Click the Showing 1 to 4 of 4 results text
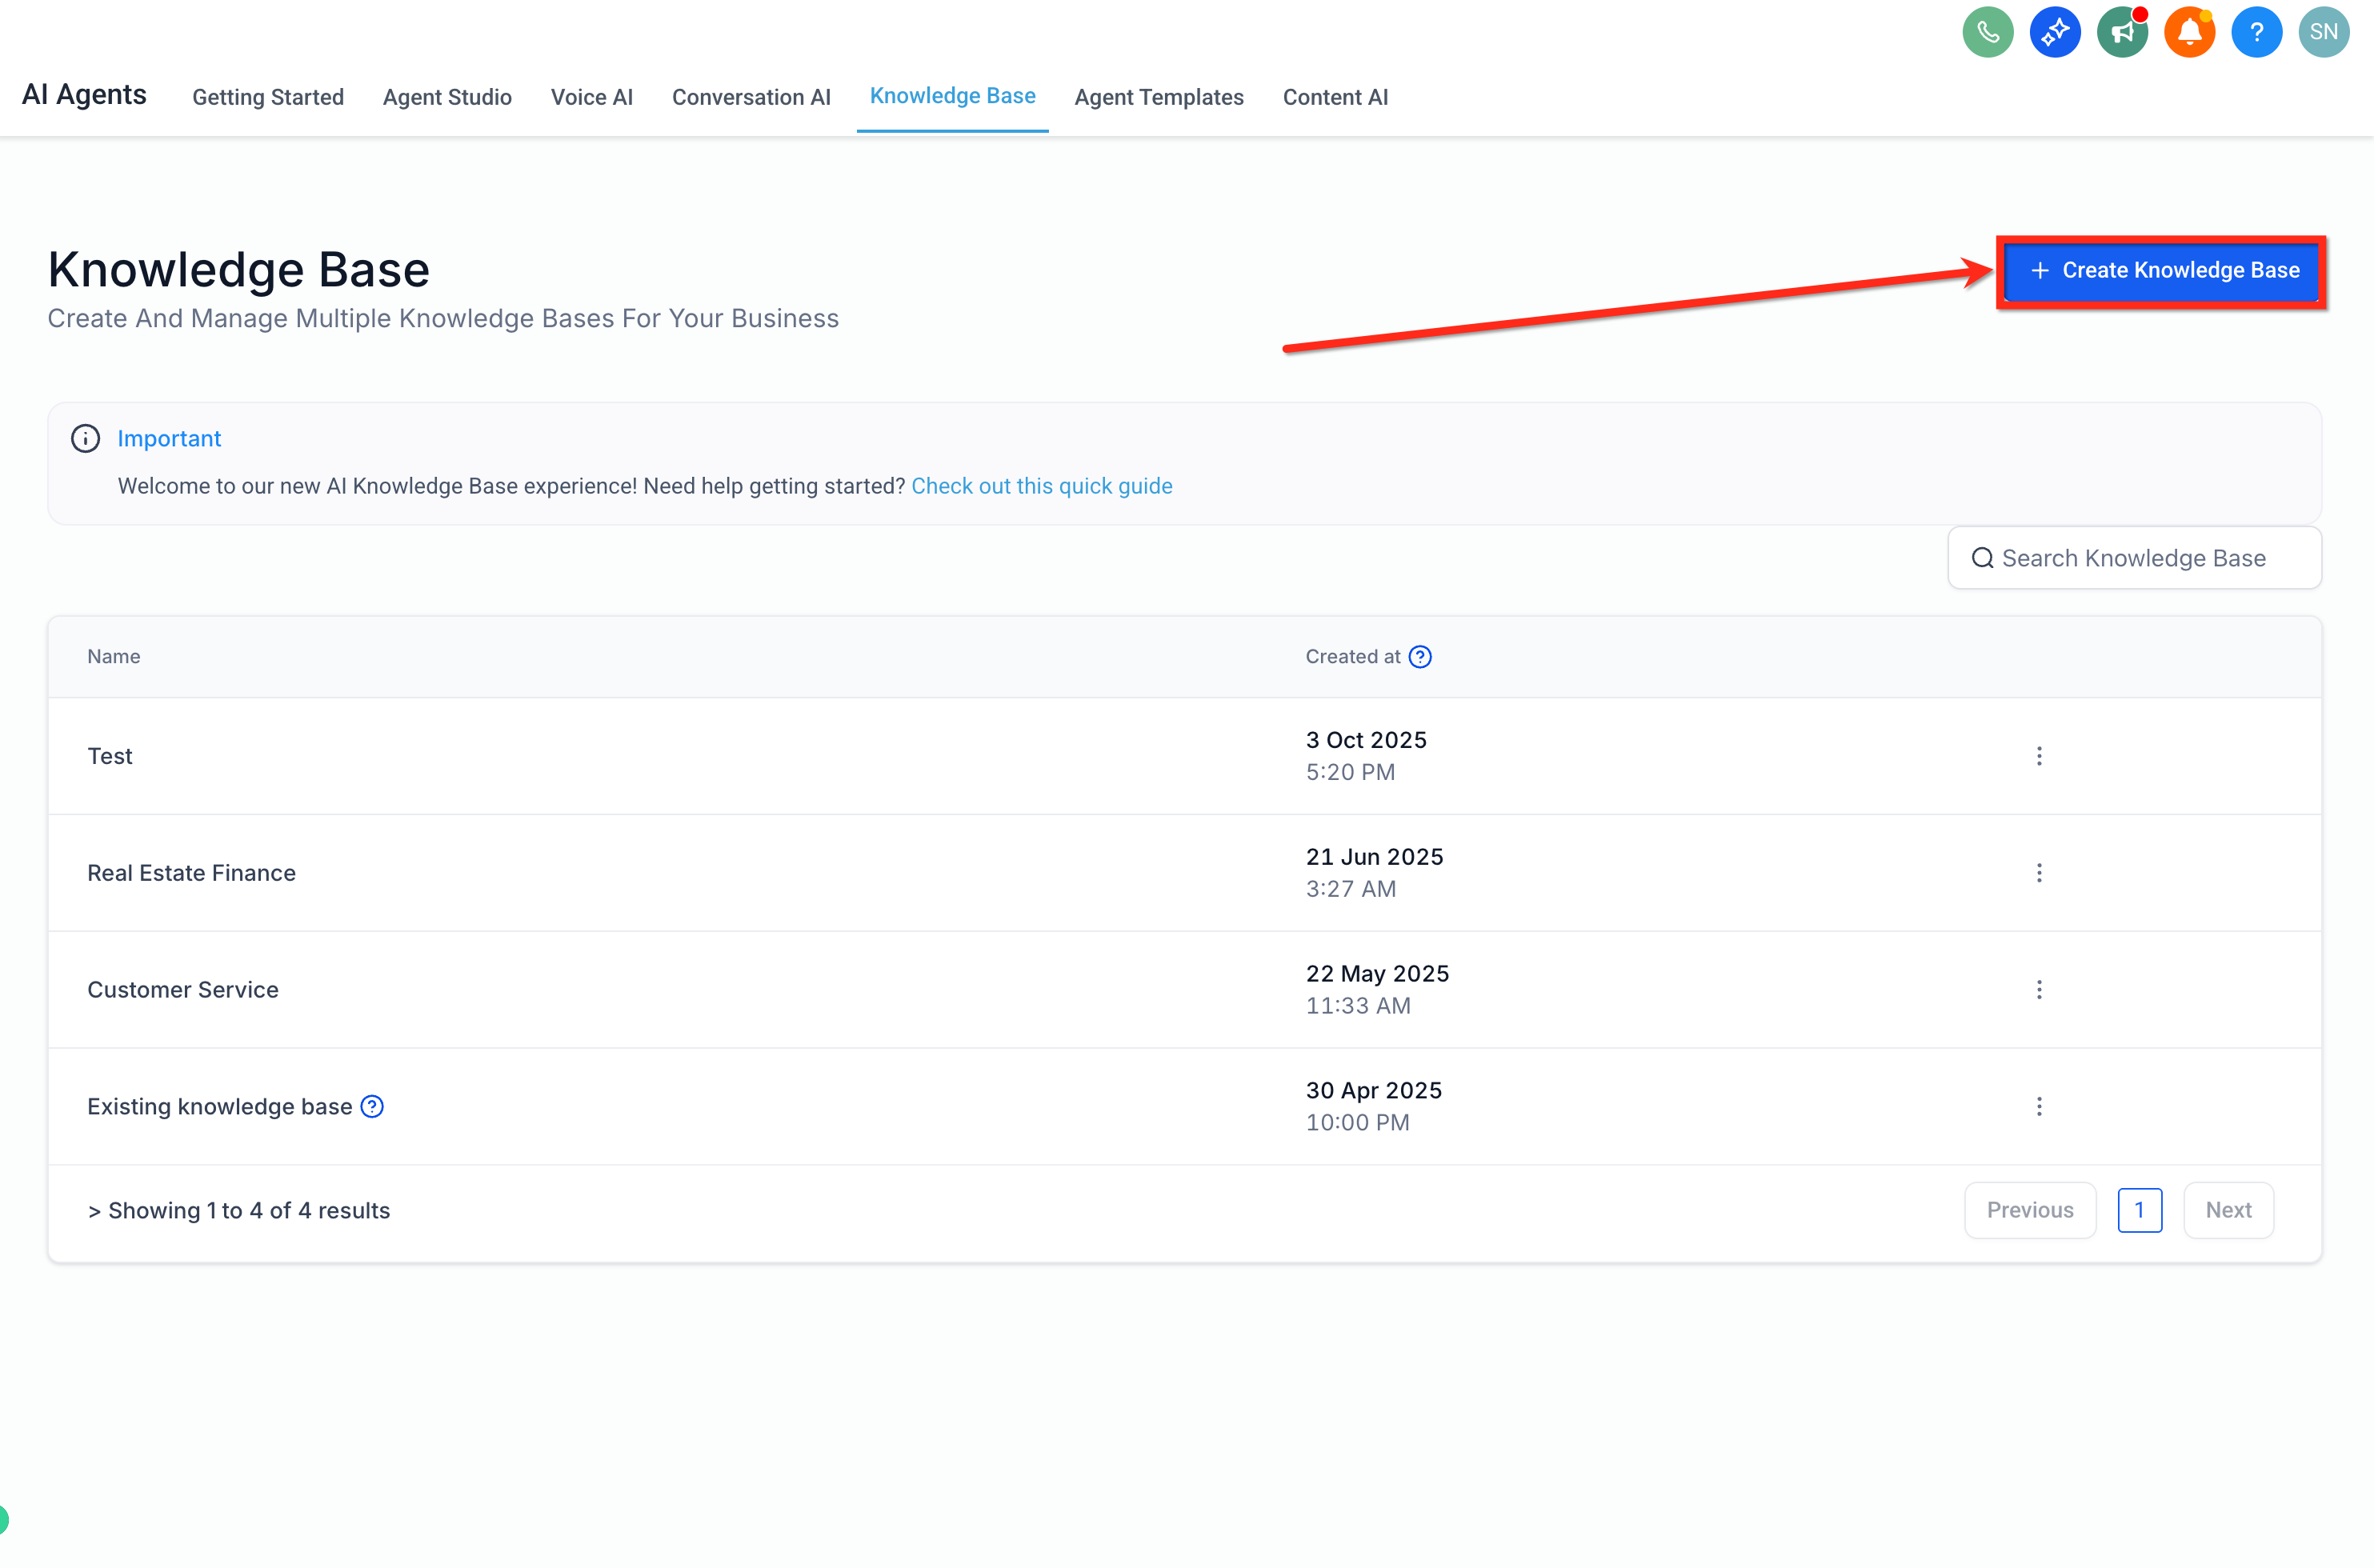This screenshot has width=2374, height=1568. (x=239, y=1210)
